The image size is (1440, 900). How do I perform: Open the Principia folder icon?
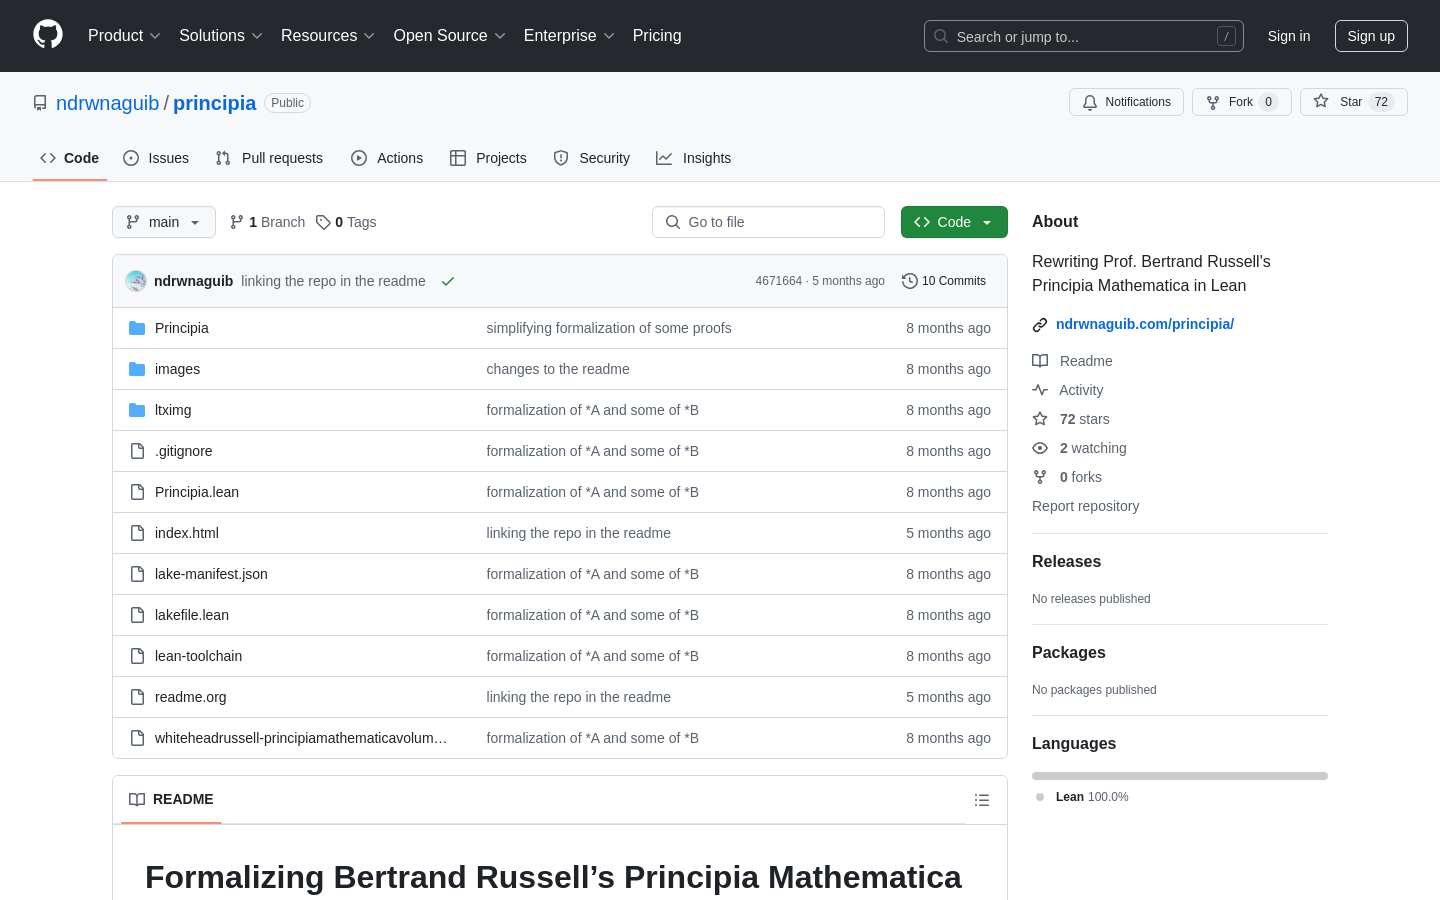[137, 328]
